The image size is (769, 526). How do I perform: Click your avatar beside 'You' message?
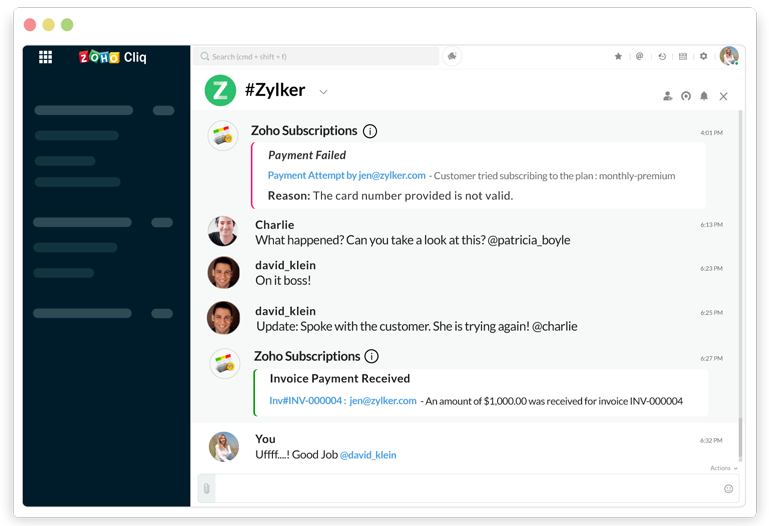224,447
